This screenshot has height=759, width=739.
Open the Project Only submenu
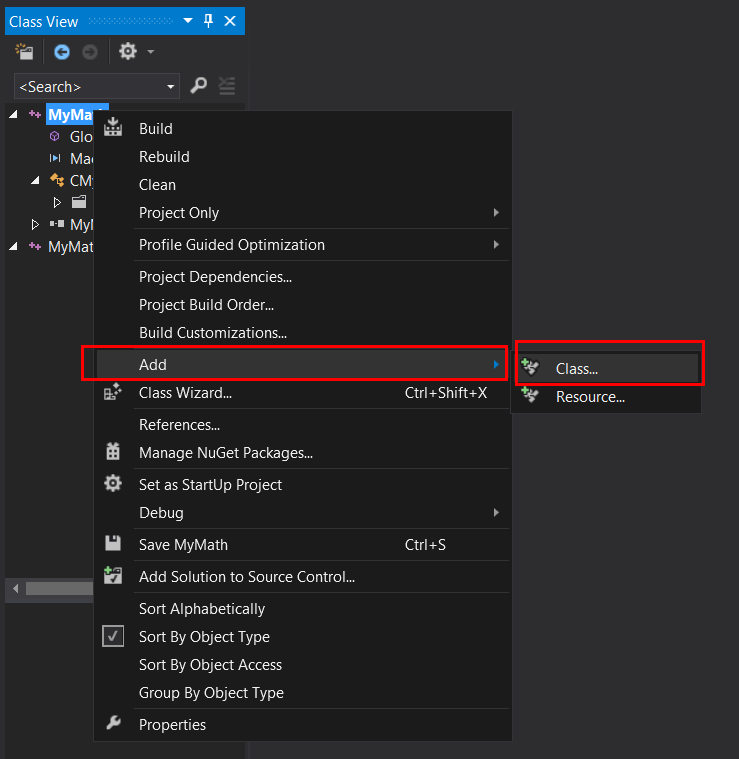click(302, 213)
